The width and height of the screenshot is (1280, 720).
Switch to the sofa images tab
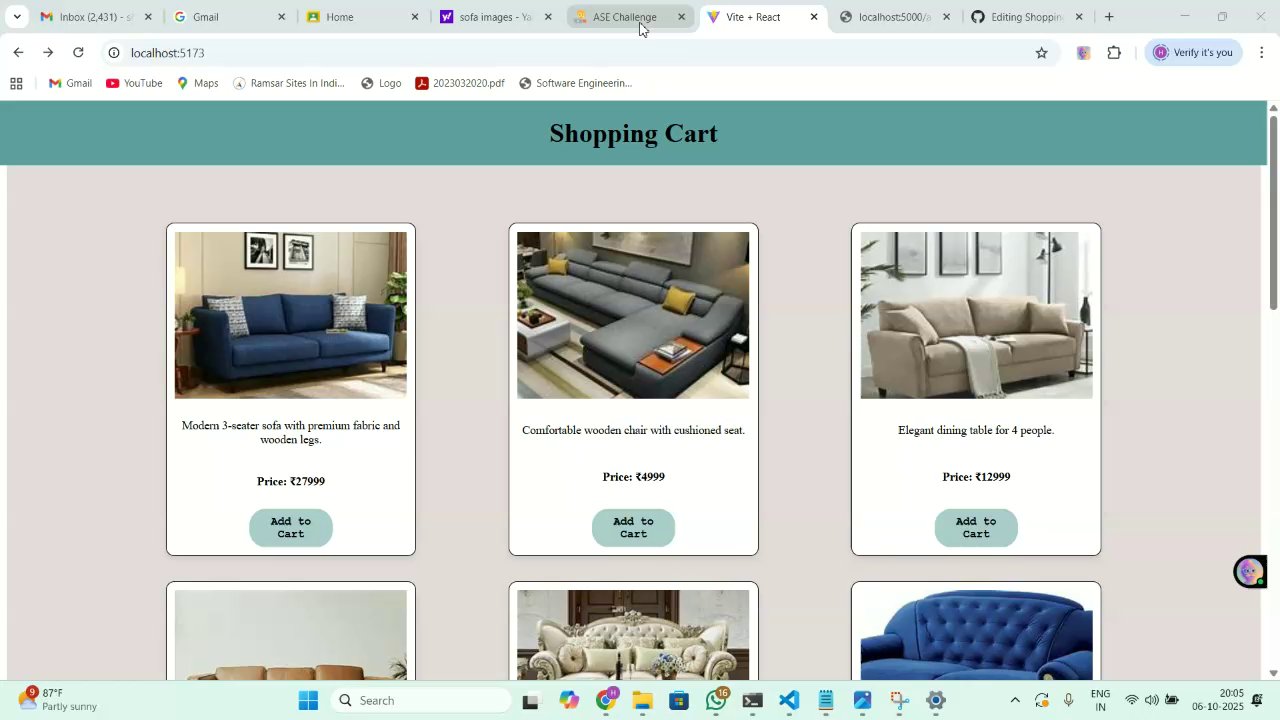coord(494,17)
